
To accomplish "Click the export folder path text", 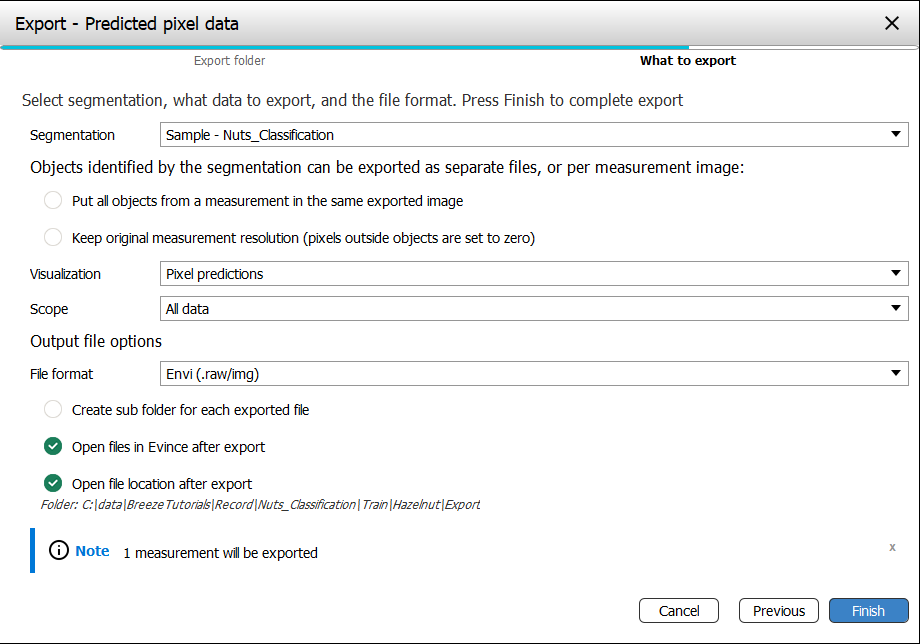I will 260,505.
